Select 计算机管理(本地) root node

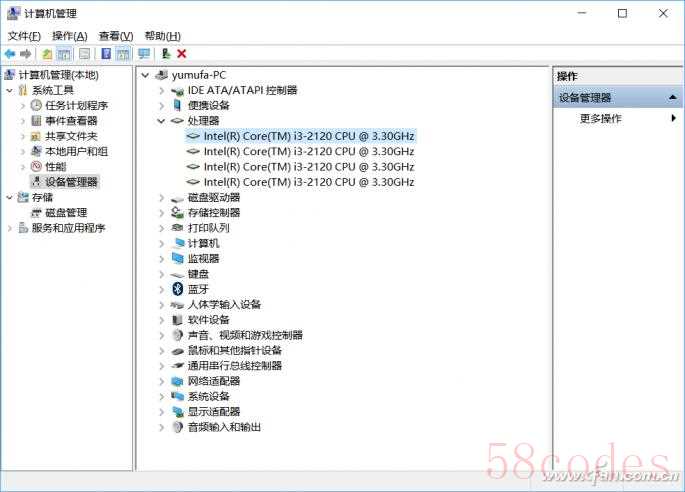pos(59,75)
